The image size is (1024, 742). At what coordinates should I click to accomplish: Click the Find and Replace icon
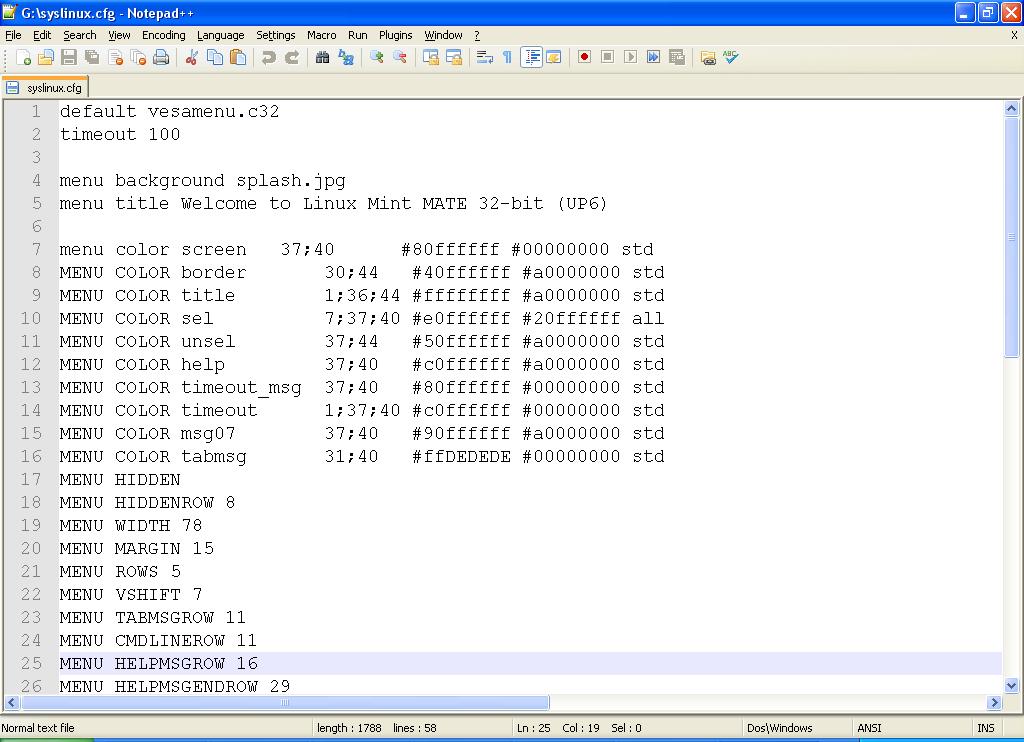[x=346, y=58]
